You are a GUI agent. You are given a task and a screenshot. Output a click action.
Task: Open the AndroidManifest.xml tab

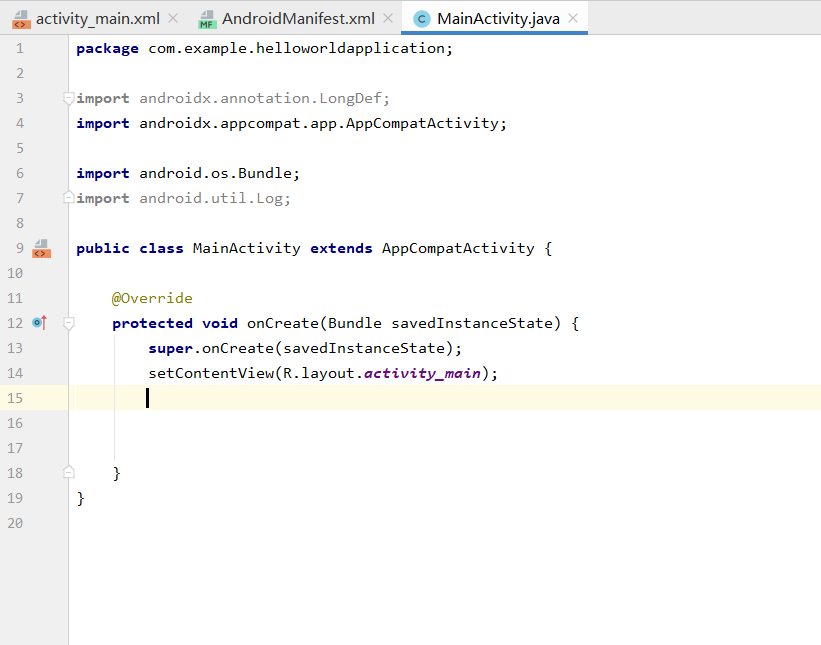[298, 19]
